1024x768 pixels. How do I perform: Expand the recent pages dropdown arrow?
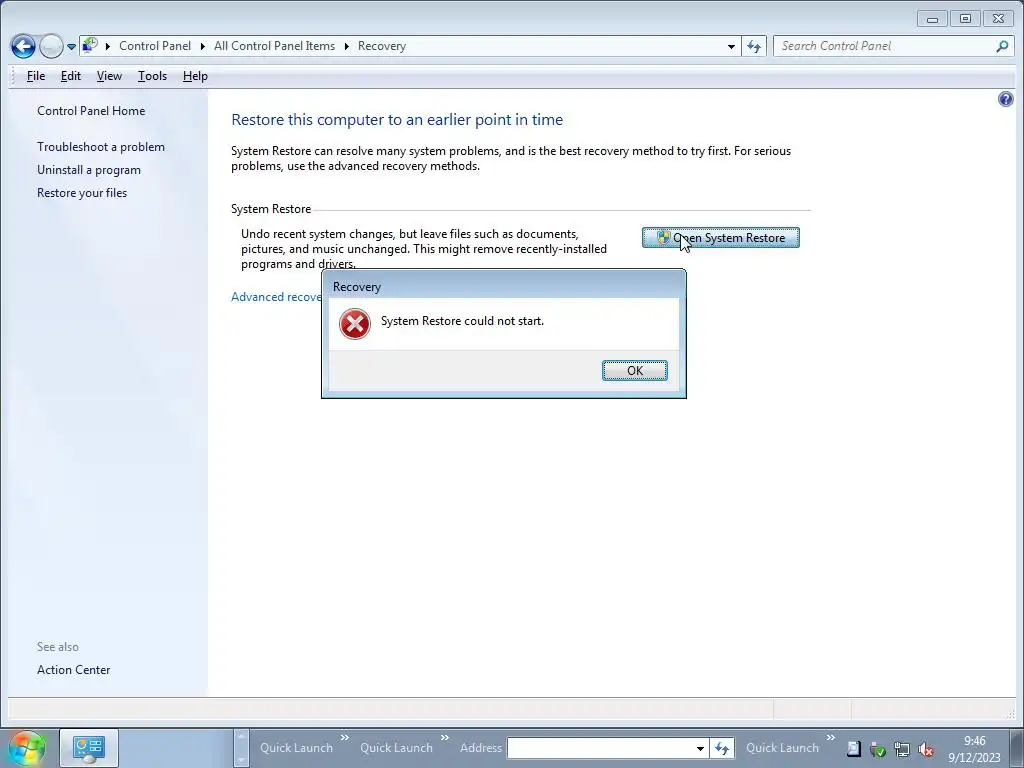click(71, 47)
